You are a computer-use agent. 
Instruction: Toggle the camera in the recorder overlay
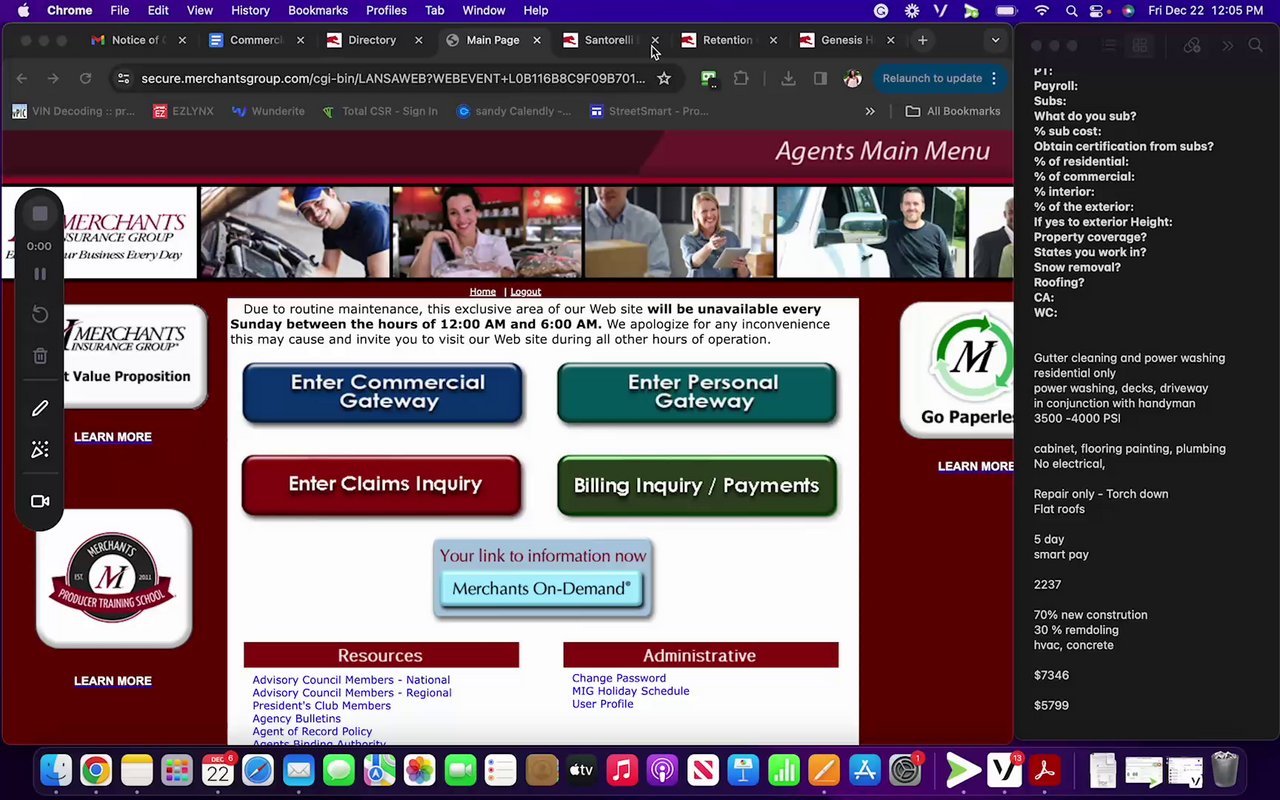(x=40, y=501)
